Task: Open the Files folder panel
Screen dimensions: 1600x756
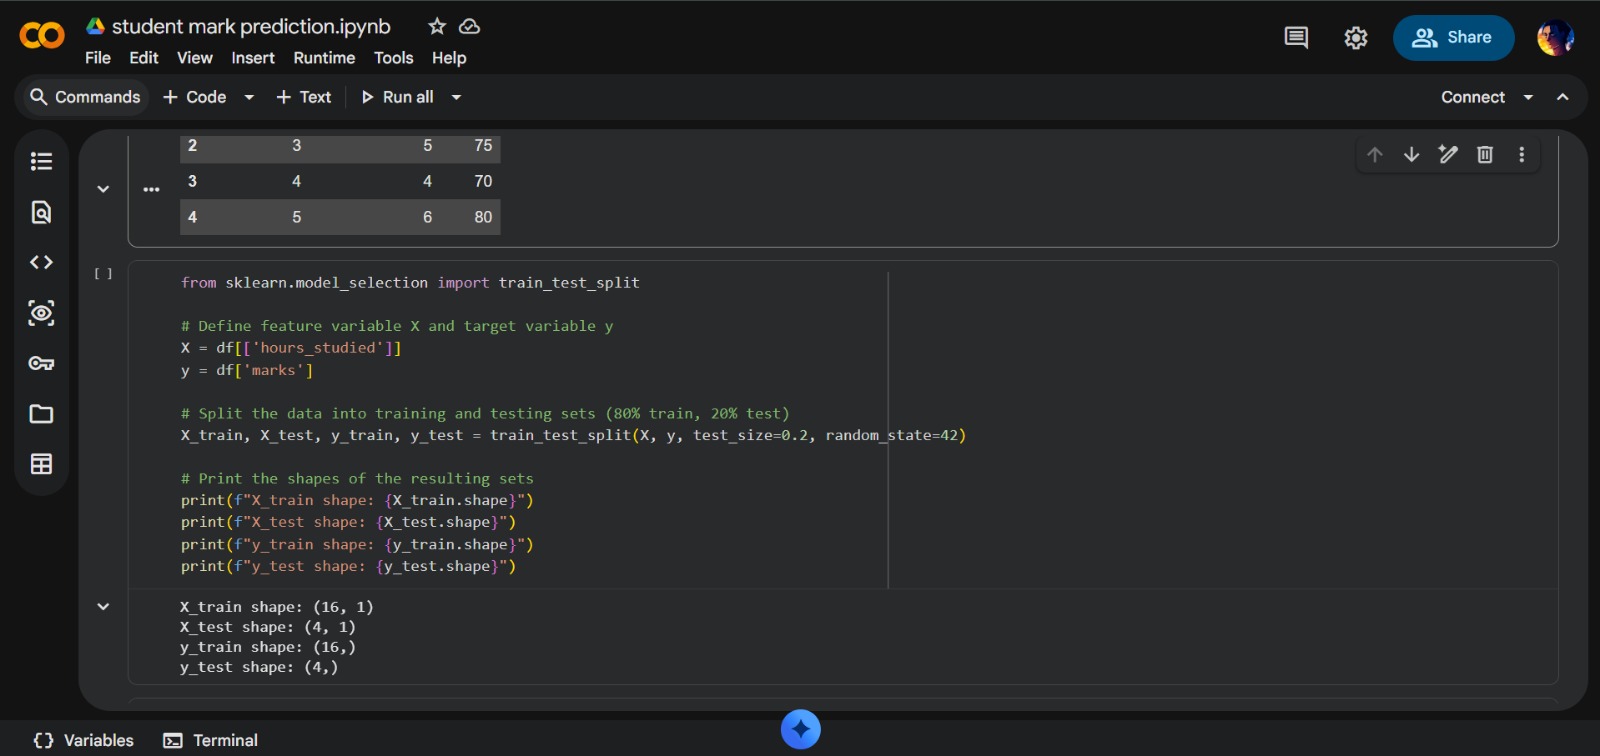Action: [x=41, y=414]
